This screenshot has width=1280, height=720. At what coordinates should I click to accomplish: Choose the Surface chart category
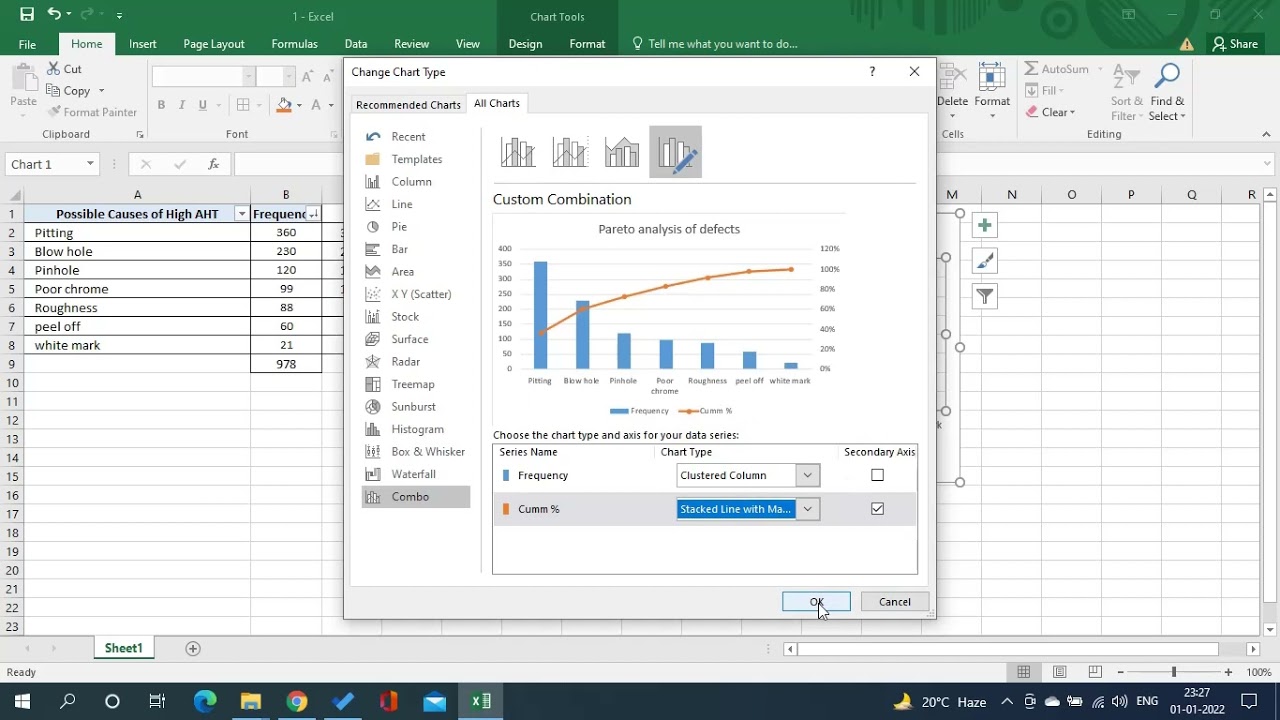tap(409, 339)
